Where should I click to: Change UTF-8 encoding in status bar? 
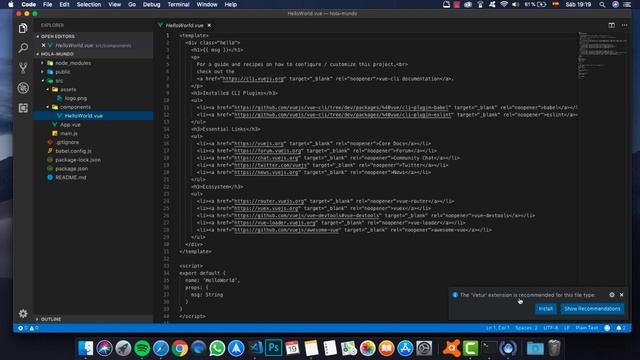(551, 328)
